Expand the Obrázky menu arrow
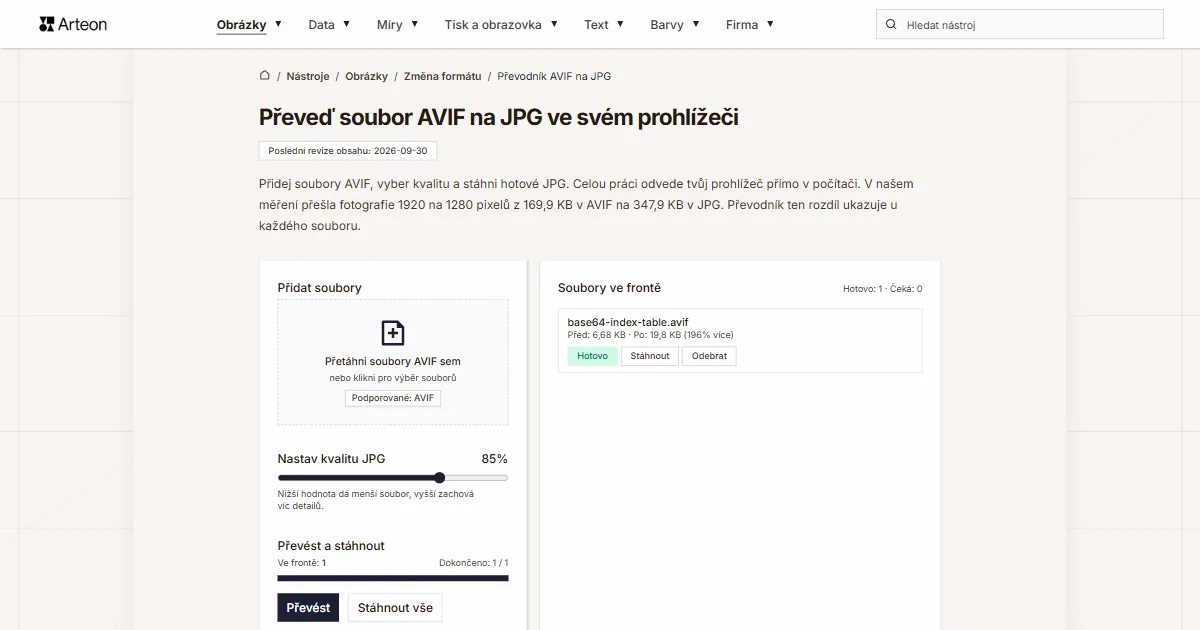Screen dimensions: 1200x630 [278, 24]
